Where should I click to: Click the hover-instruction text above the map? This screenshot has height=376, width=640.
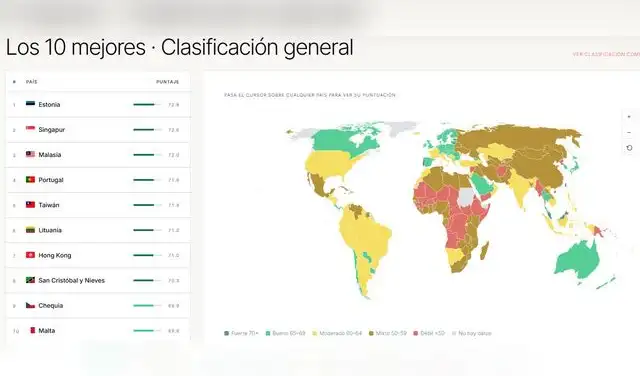click(x=310, y=95)
